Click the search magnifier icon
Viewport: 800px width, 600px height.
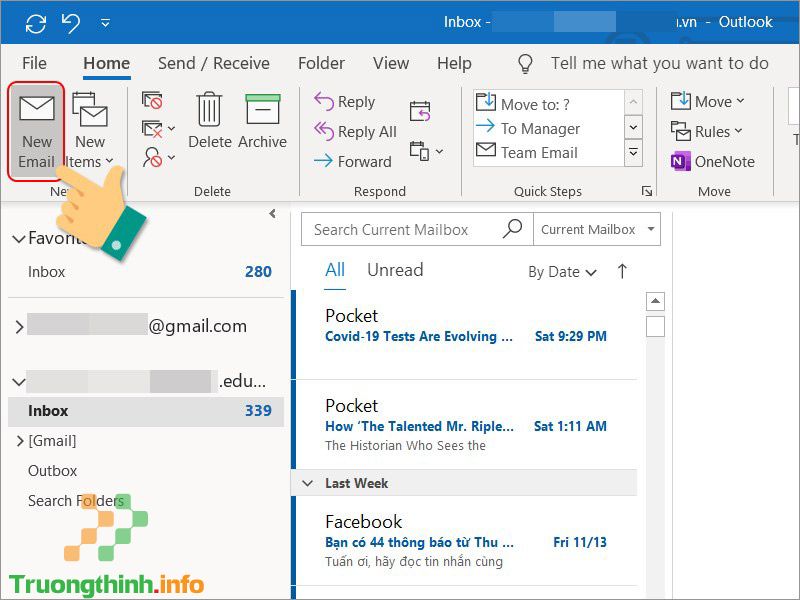point(512,229)
